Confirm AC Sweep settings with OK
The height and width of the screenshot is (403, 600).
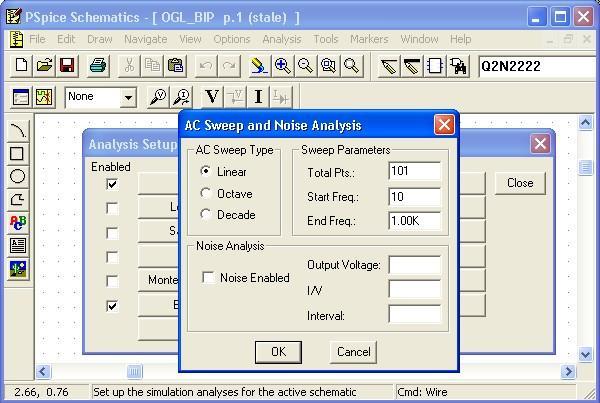278,352
